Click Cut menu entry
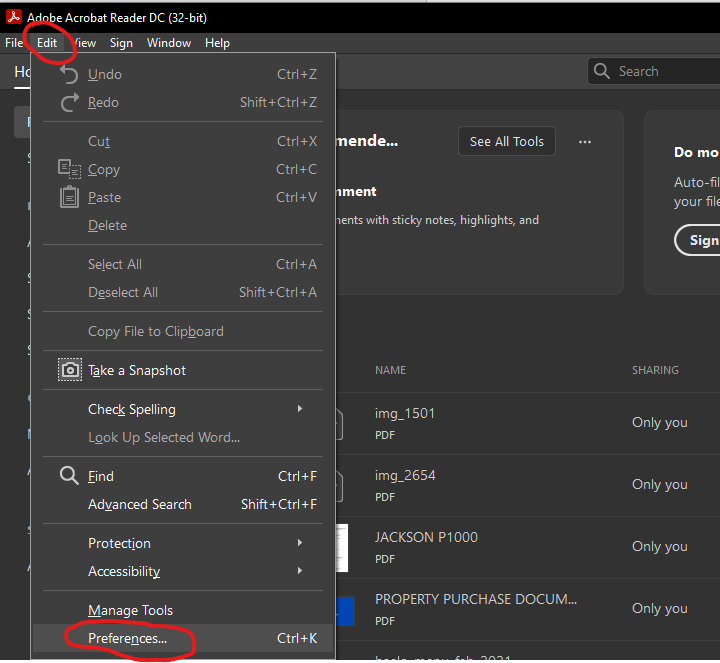720x663 pixels. click(x=183, y=141)
